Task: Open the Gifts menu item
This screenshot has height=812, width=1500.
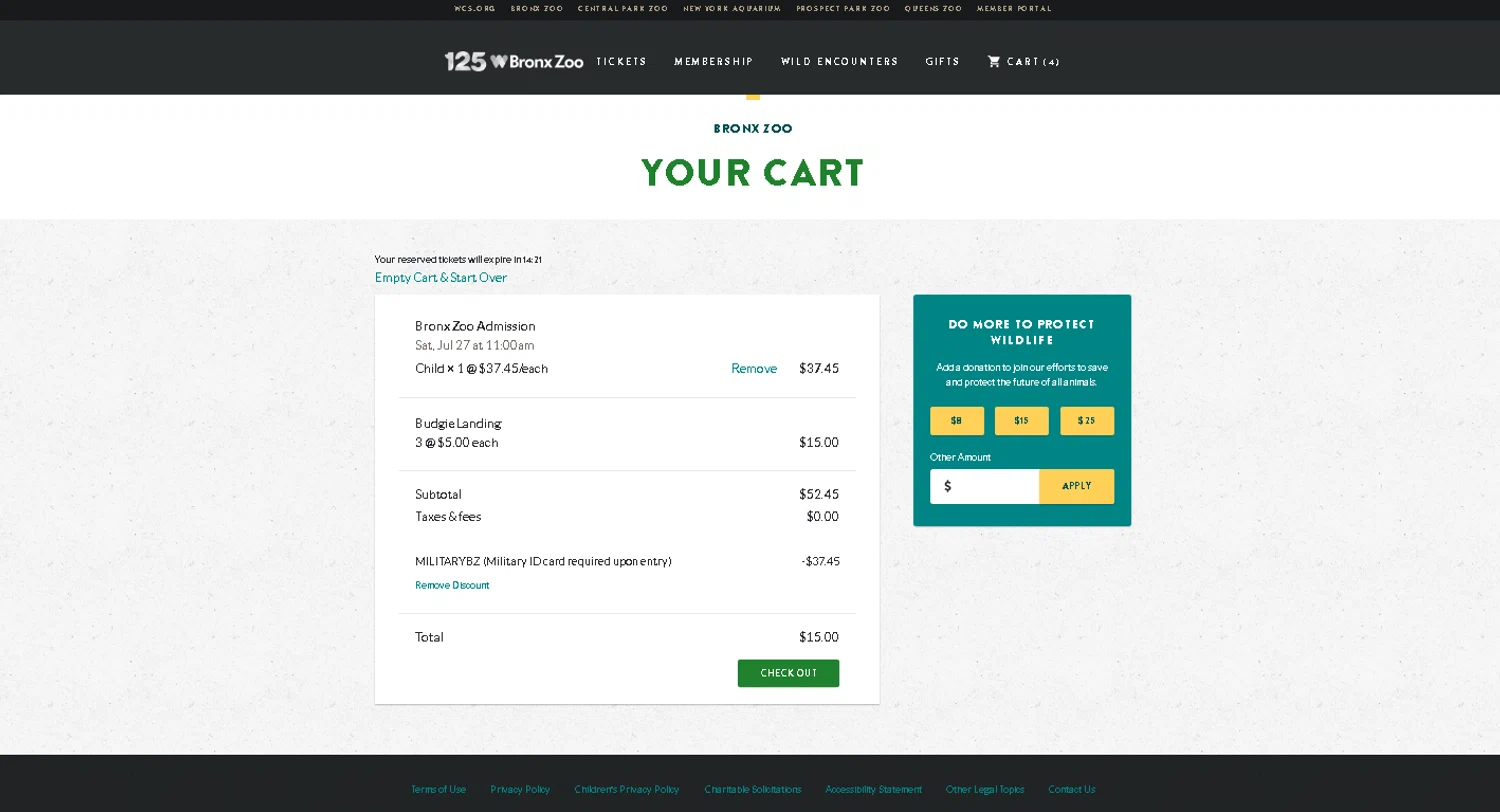Action: point(943,62)
